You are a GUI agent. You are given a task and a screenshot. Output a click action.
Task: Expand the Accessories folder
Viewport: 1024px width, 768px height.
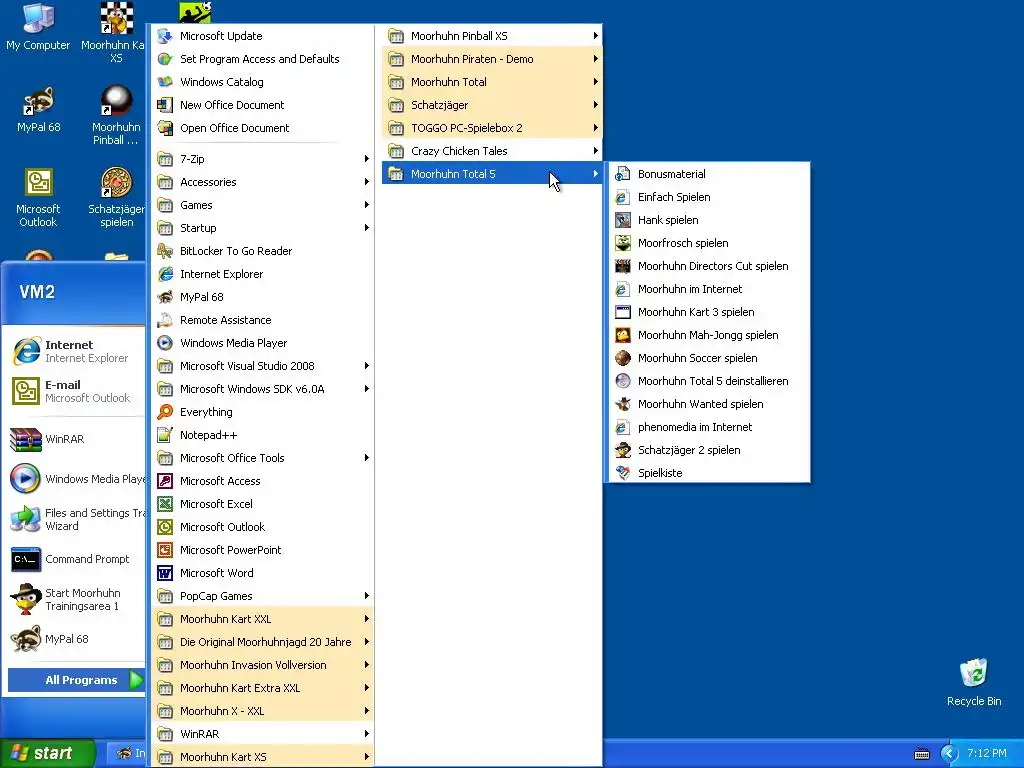point(263,182)
